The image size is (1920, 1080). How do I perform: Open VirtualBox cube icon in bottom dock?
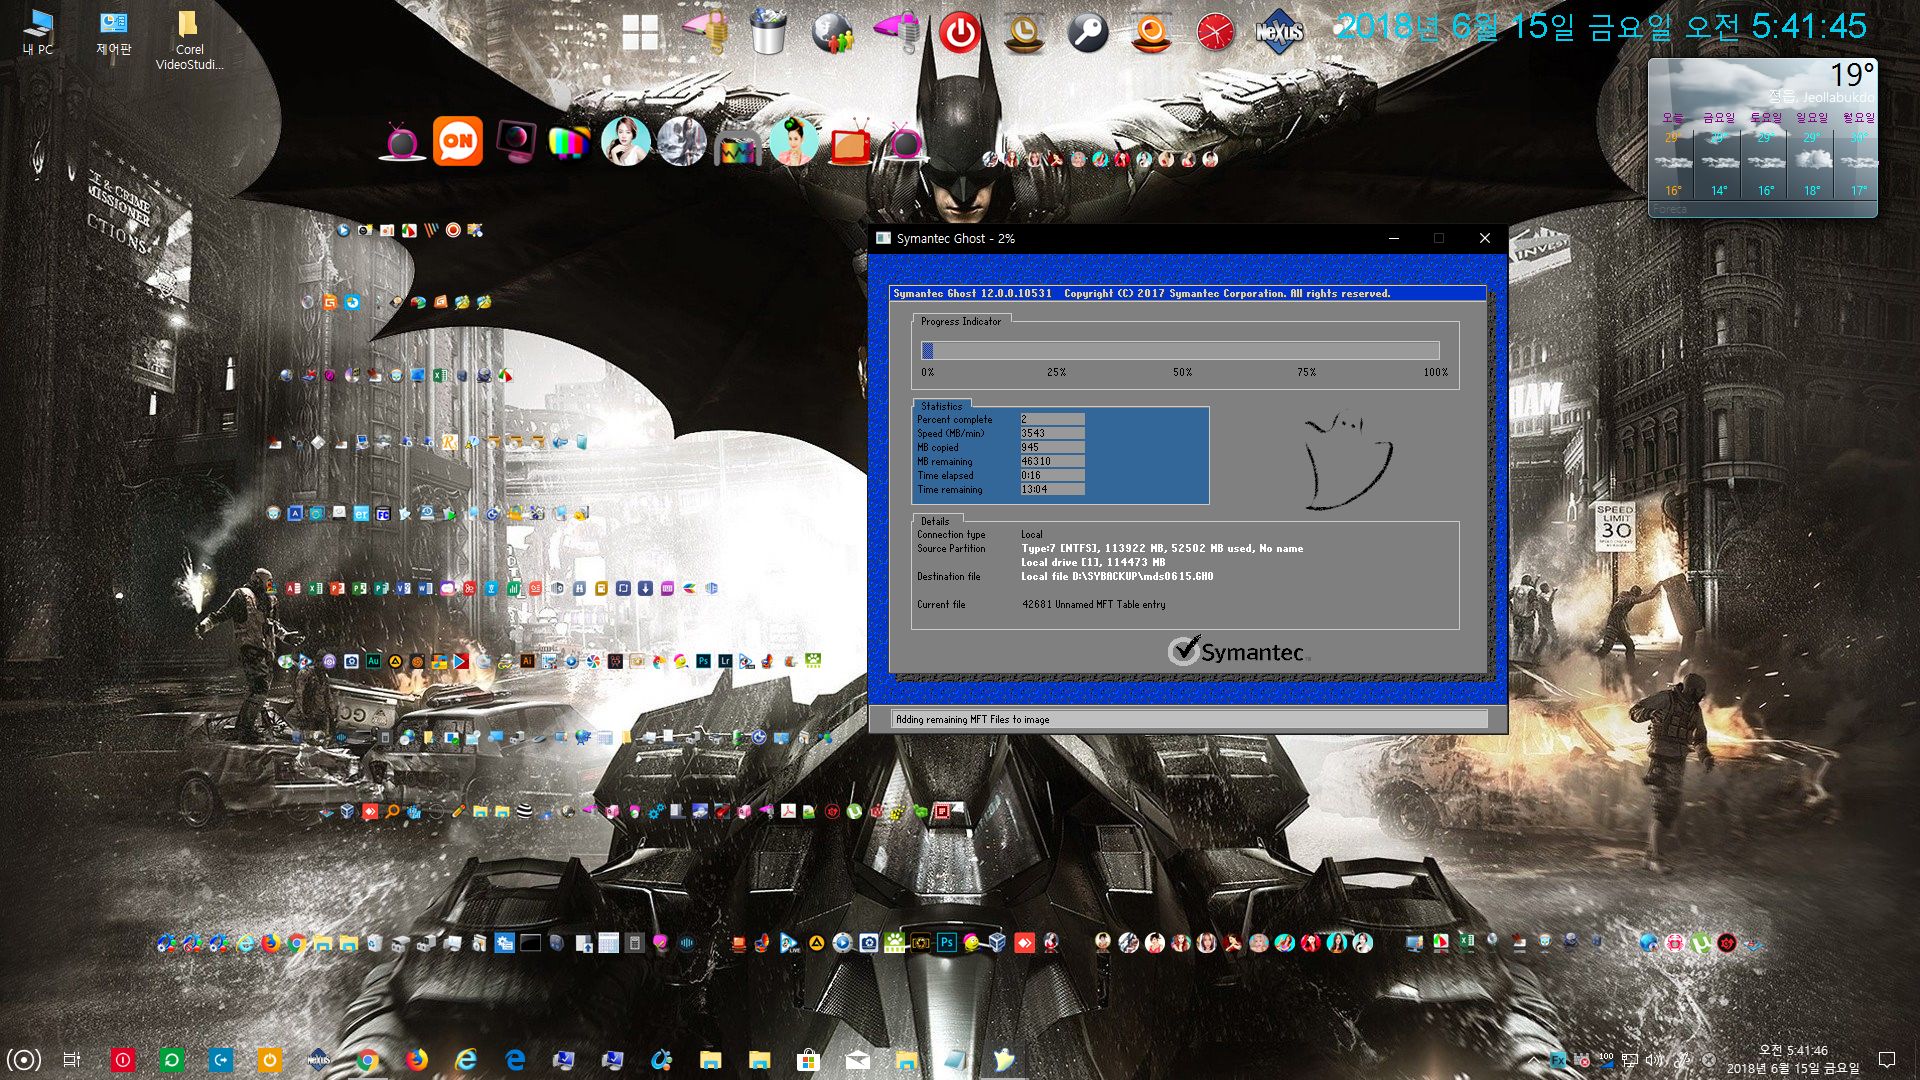point(997,942)
